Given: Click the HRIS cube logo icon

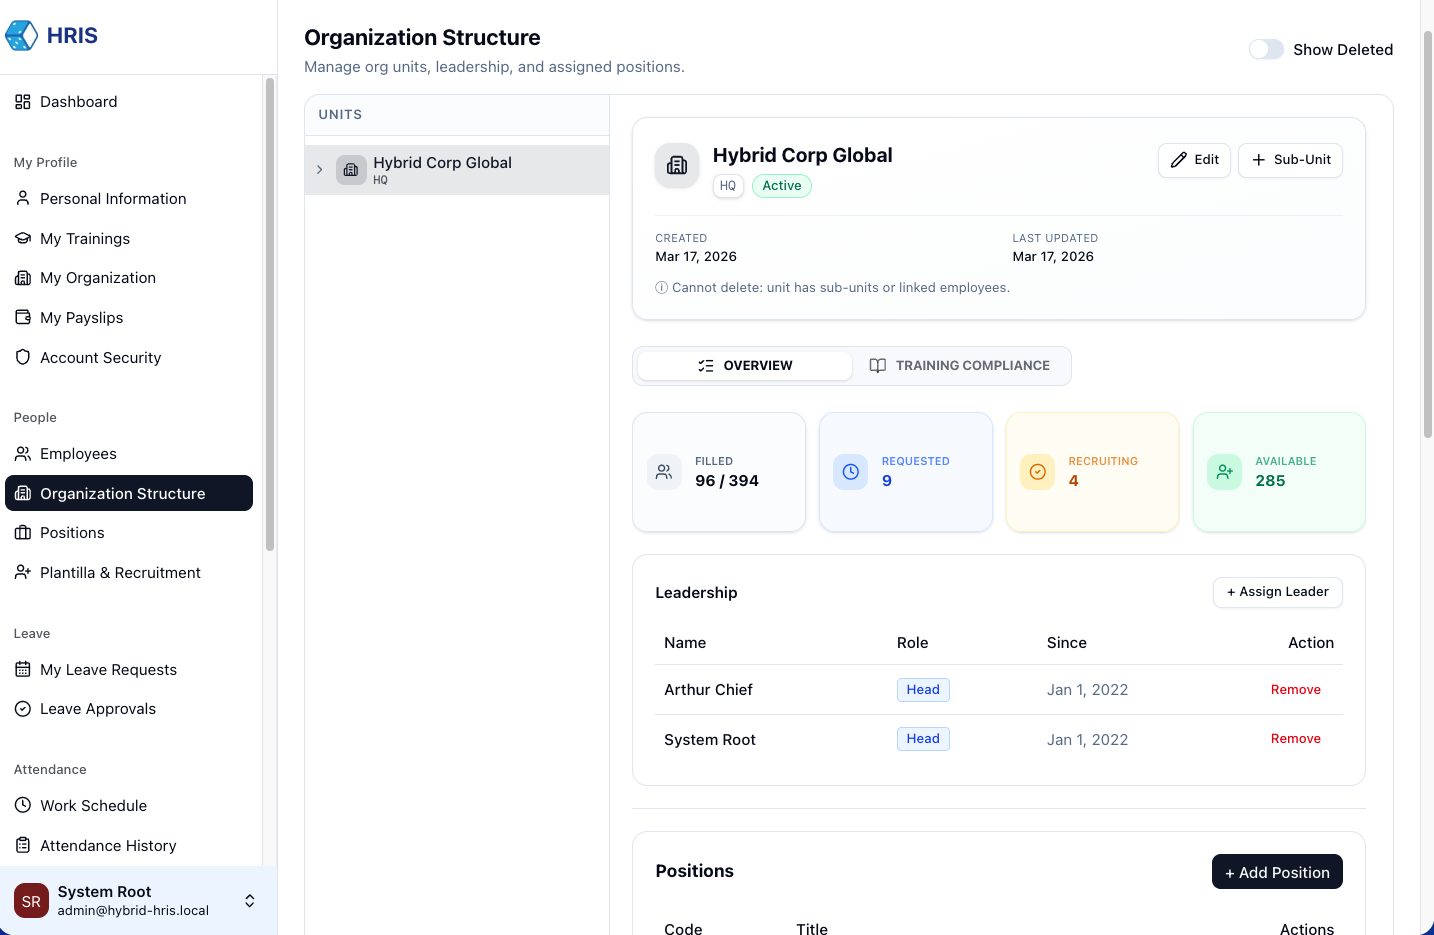Looking at the screenshot, I should [22, 36].
